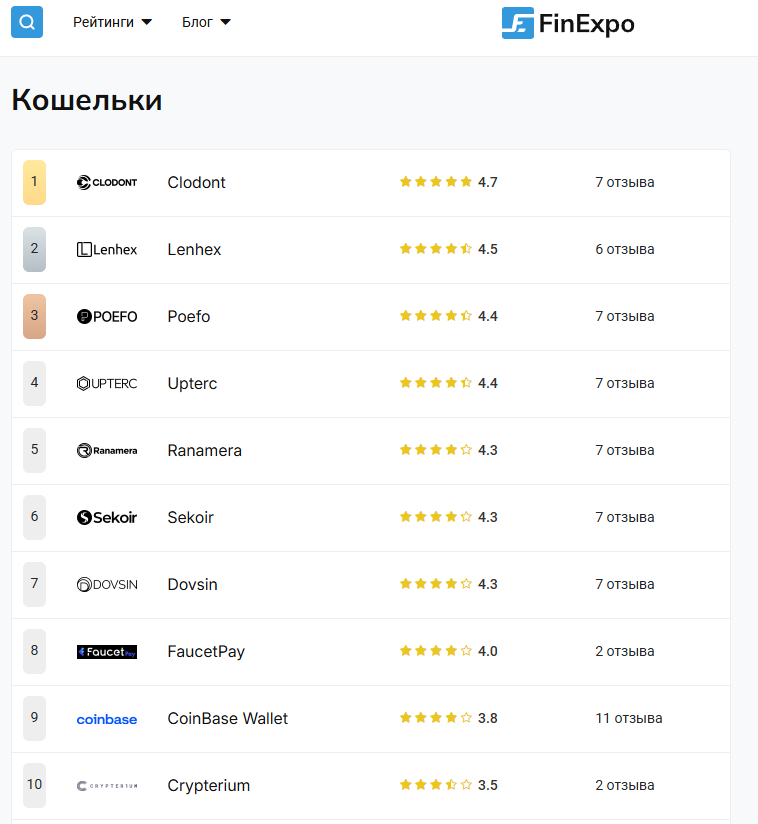Click the coinbase wallet logo
This screenshot has height=824, width=758.
[x=107, y=719]
